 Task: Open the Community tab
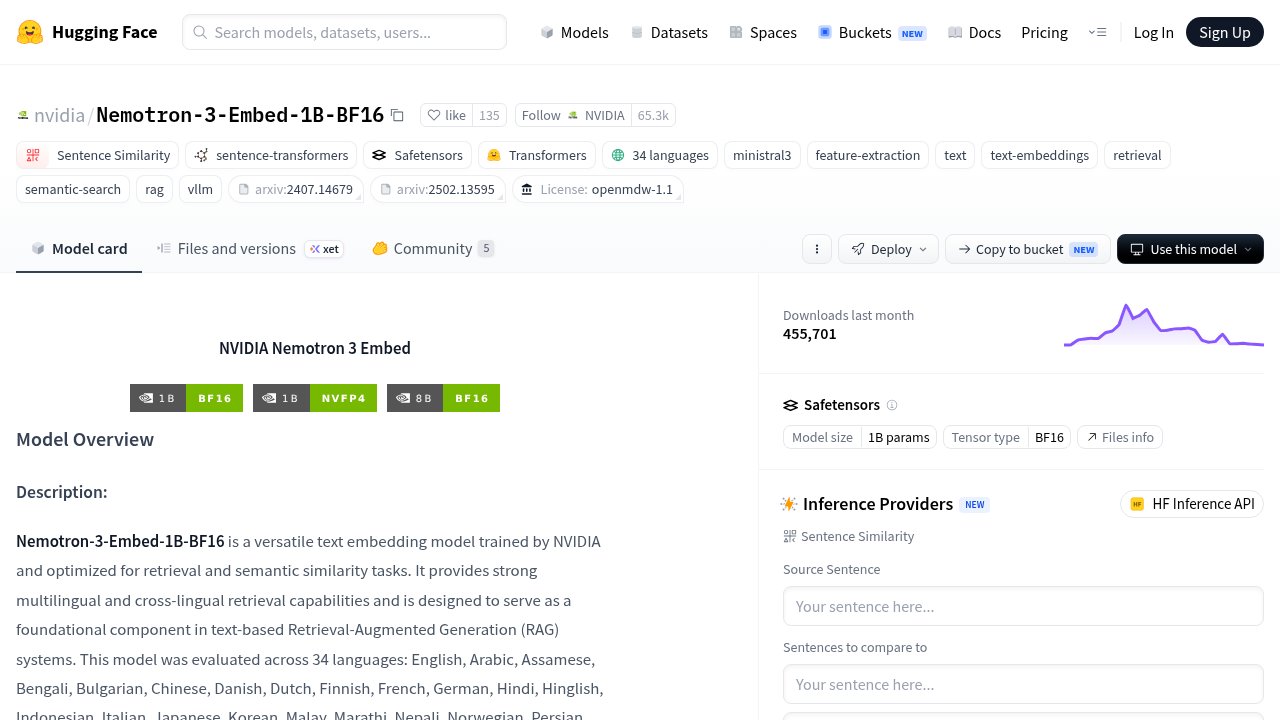coord(433,249)
